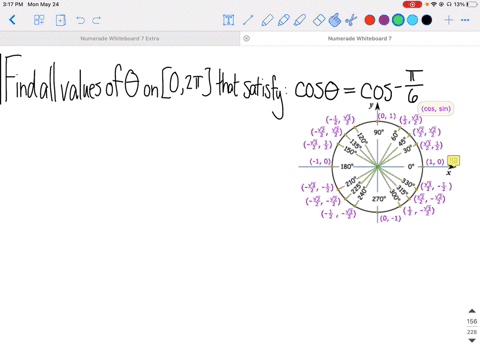The image size is (480, 360).
Task: Select the text box tool
Action: point(229,20)
